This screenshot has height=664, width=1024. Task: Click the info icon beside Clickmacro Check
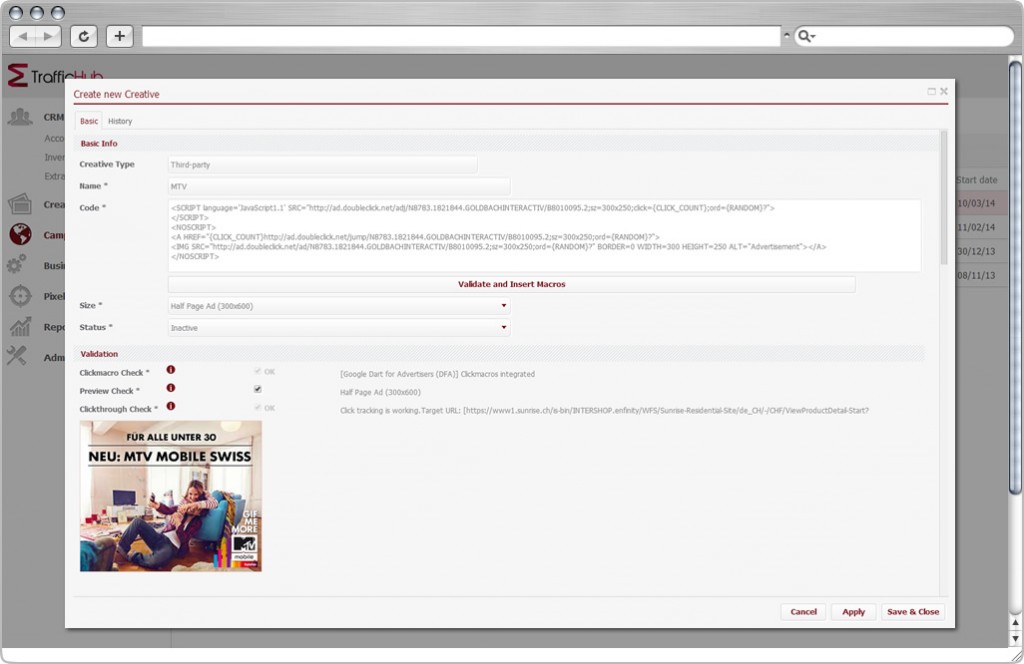(x=170, y=370)
